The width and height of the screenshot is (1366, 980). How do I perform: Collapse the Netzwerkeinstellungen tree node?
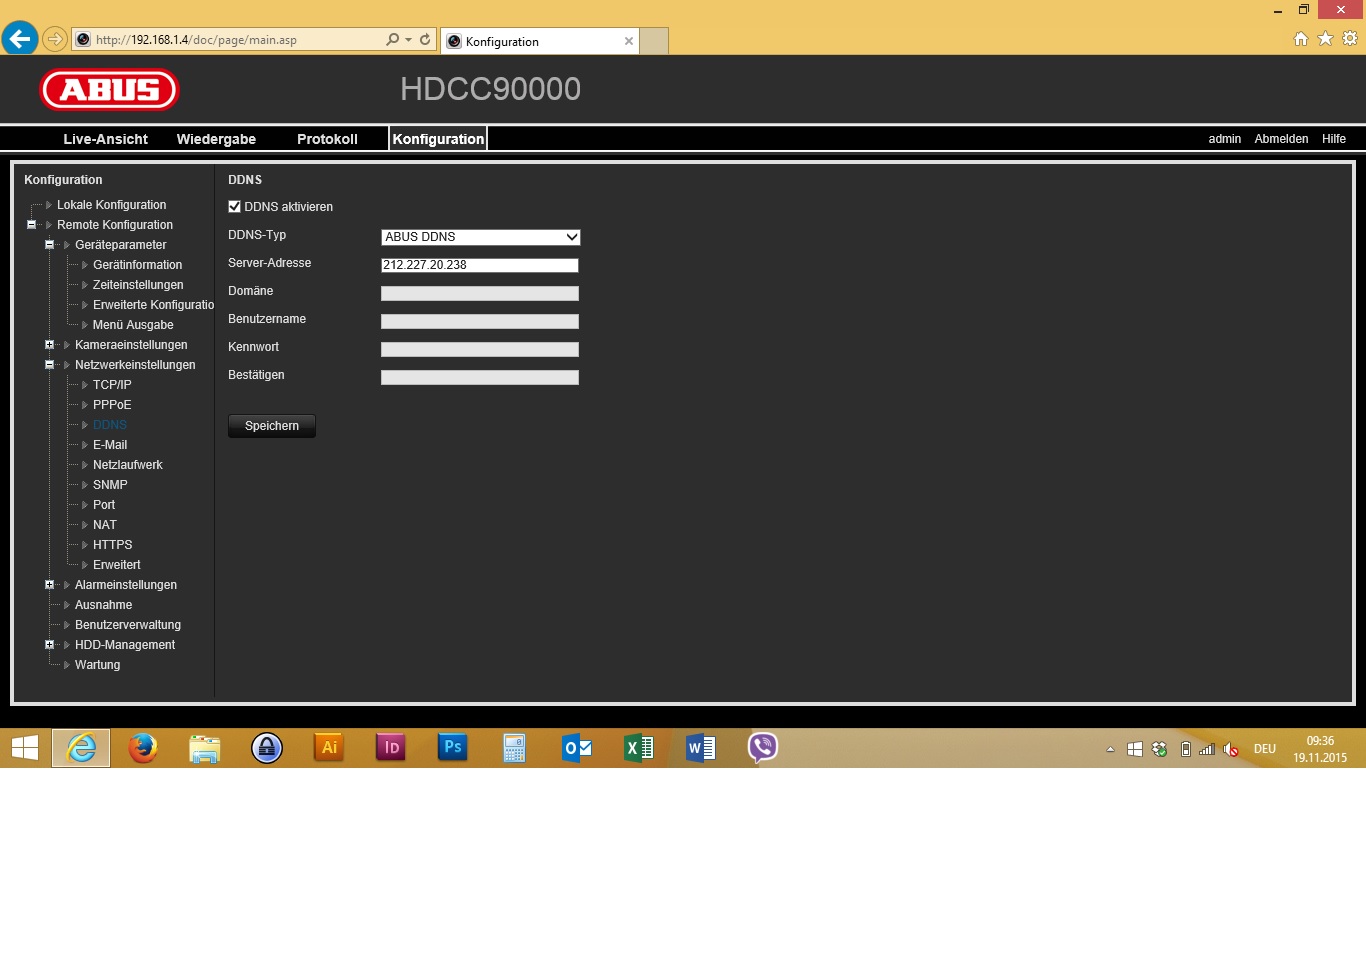point(49,365)
